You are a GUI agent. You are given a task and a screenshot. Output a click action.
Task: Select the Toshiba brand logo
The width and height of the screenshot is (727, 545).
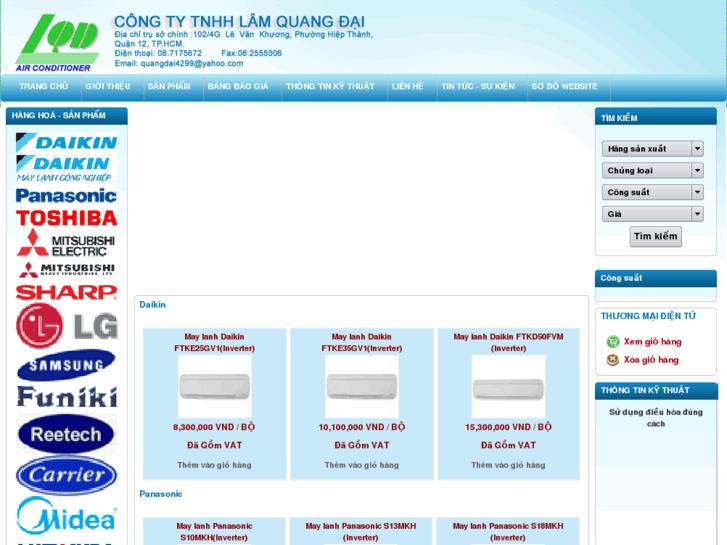[x=66, y=218]
